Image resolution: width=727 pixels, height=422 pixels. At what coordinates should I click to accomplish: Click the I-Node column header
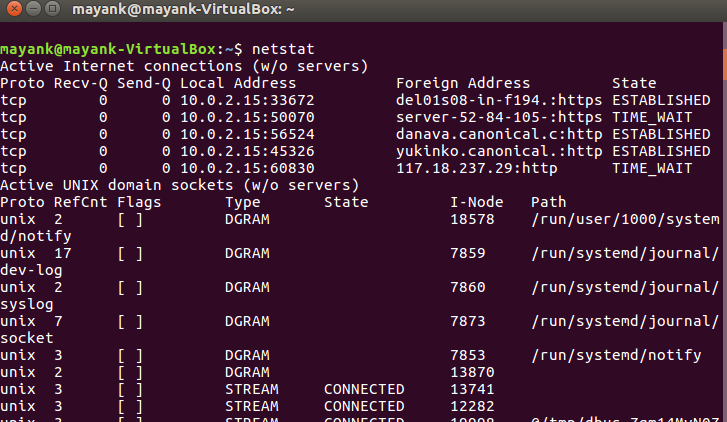477,202
